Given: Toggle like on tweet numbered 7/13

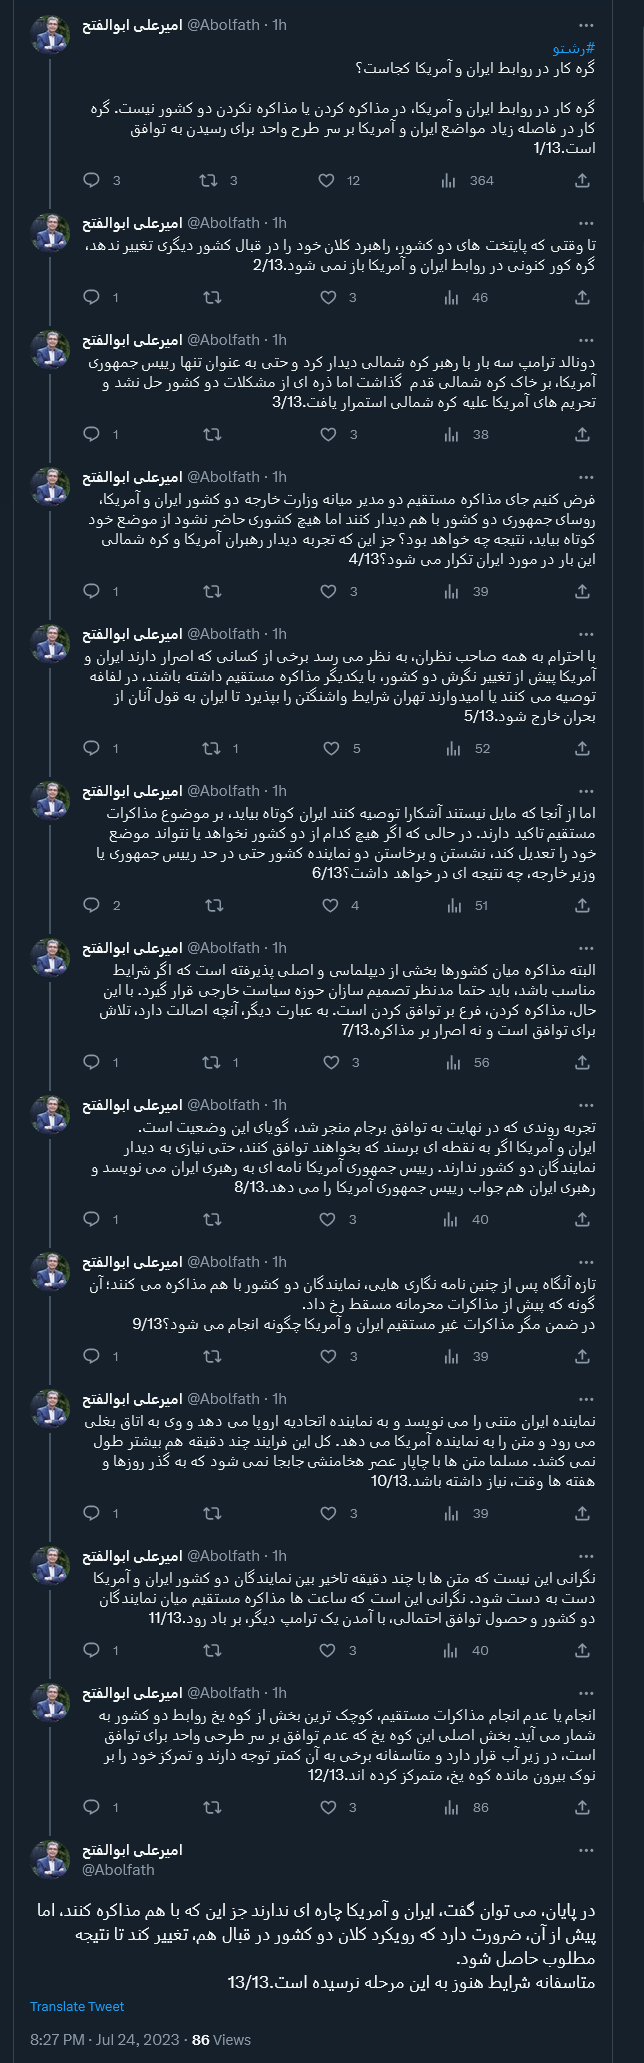Looking at the screenshot, I should click(326, 1062).
